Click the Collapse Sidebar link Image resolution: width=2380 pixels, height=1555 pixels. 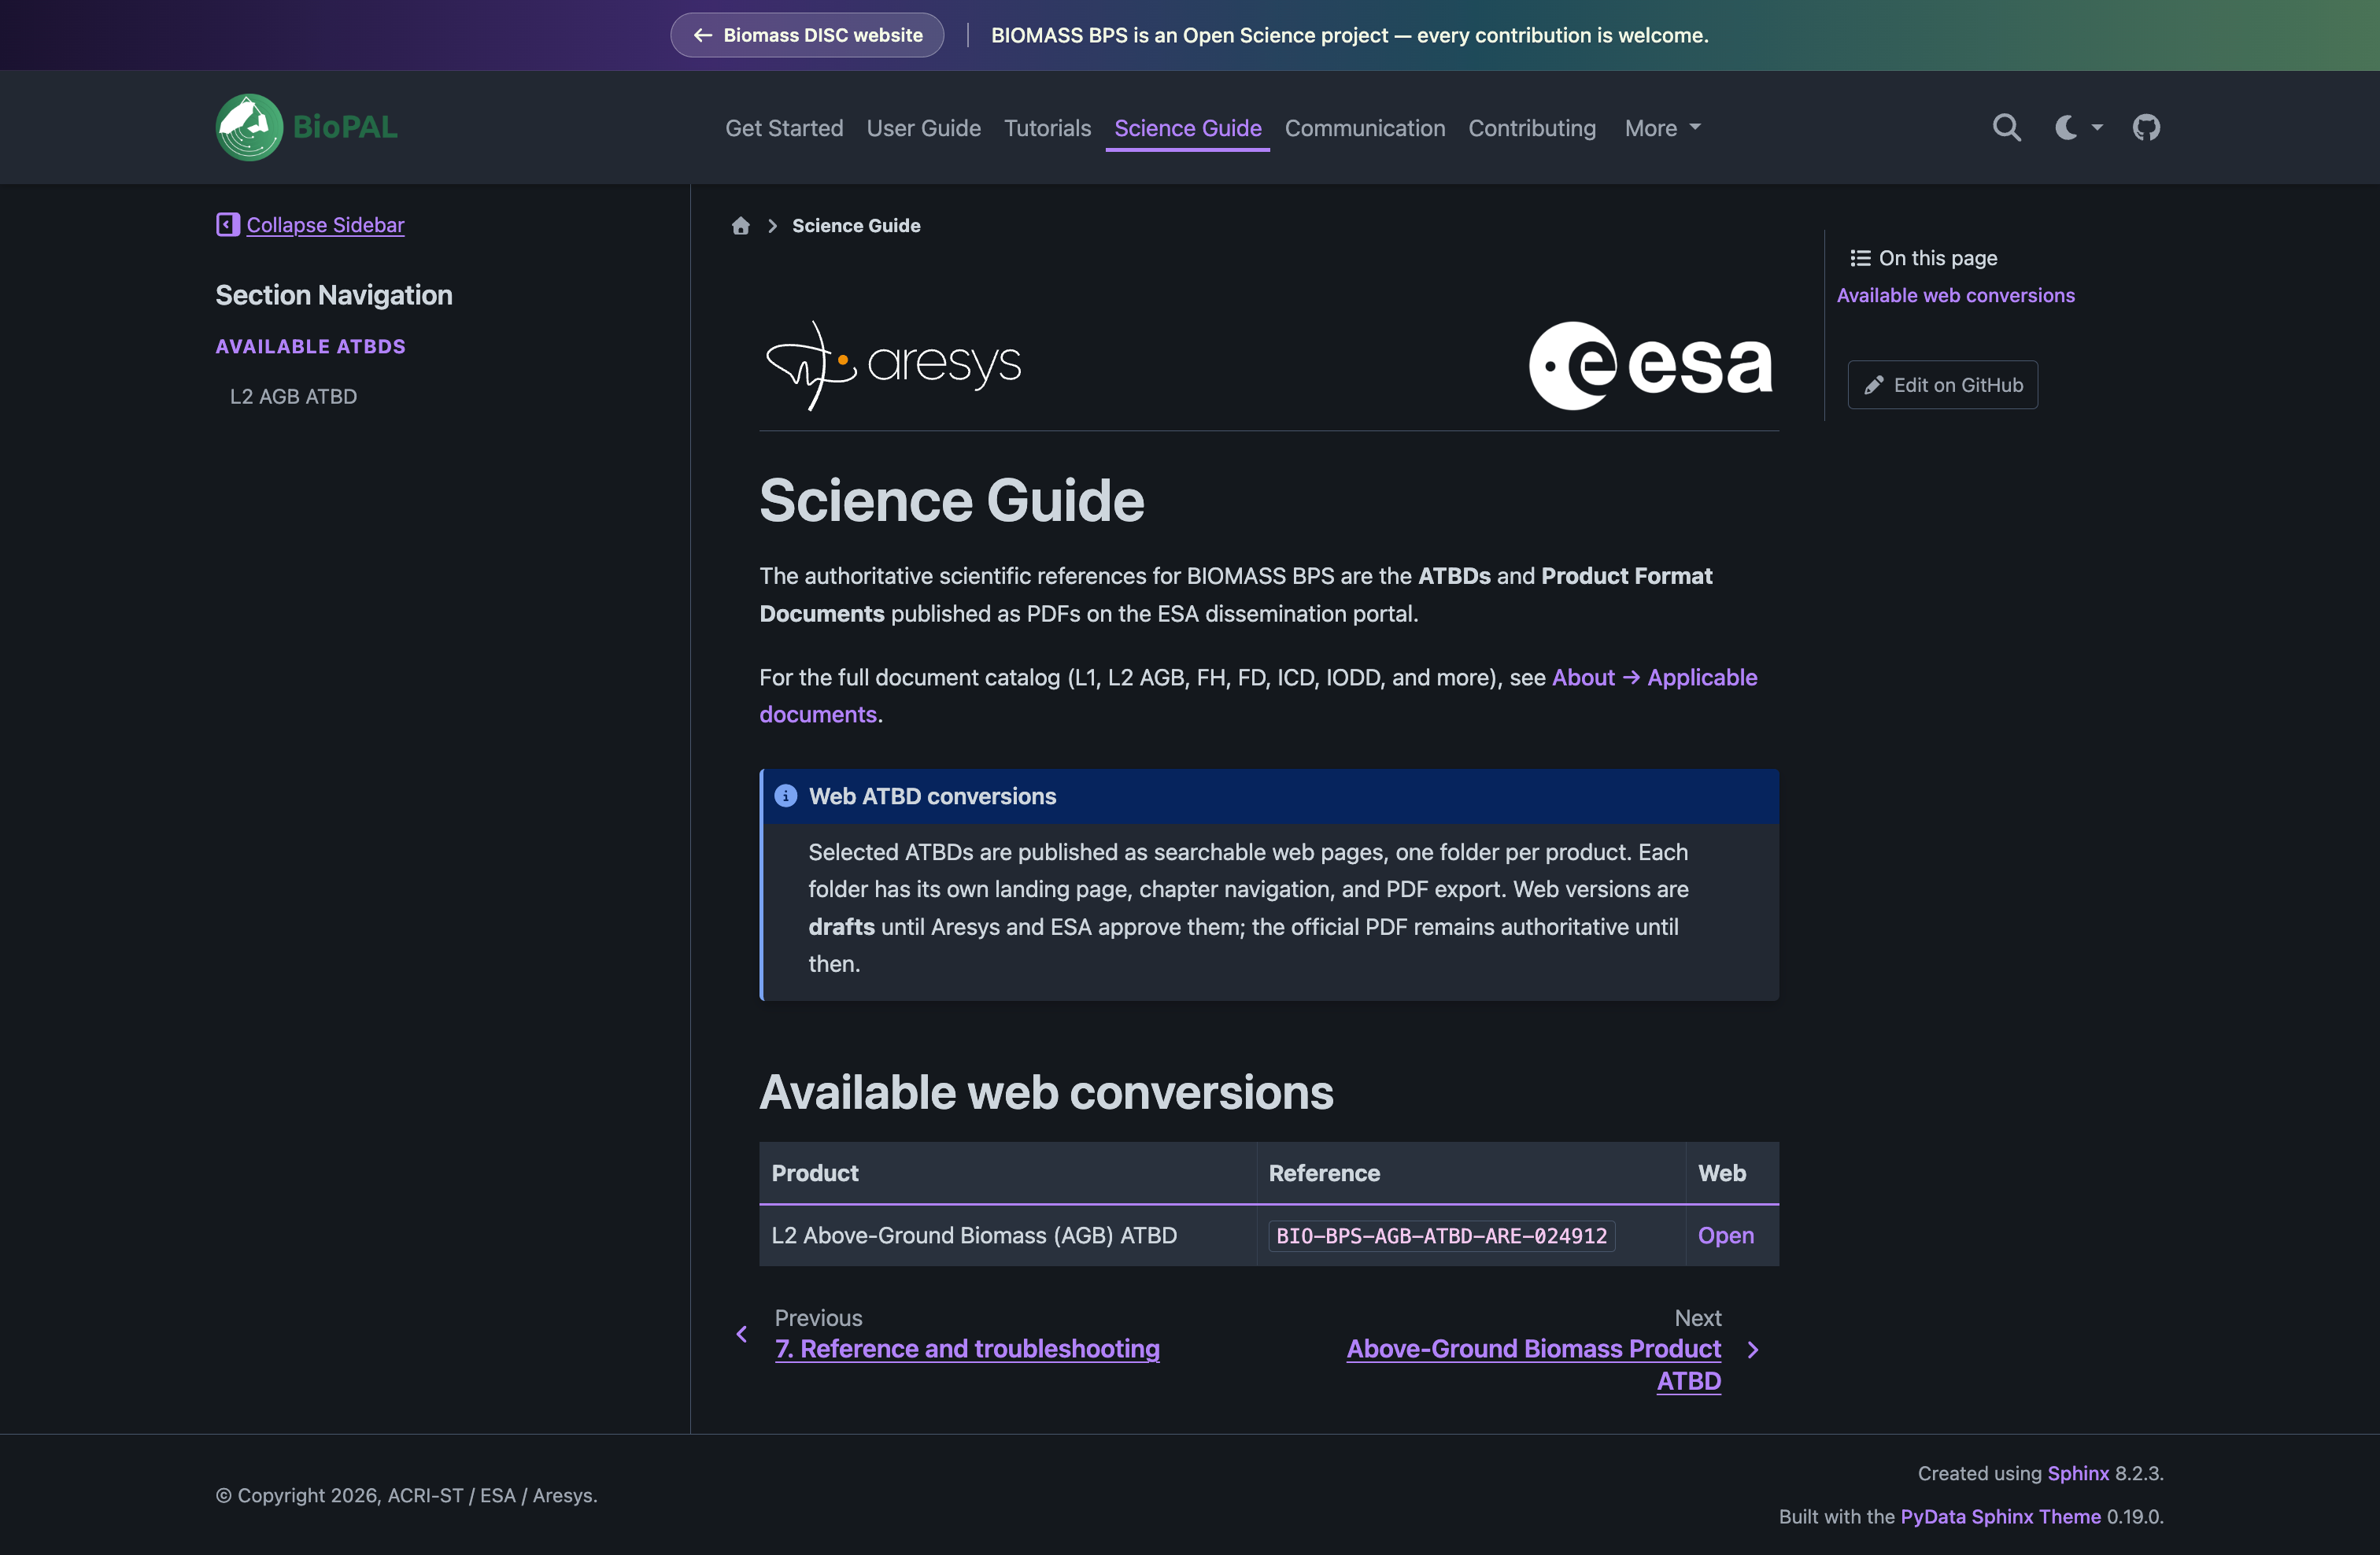point(325,225)
